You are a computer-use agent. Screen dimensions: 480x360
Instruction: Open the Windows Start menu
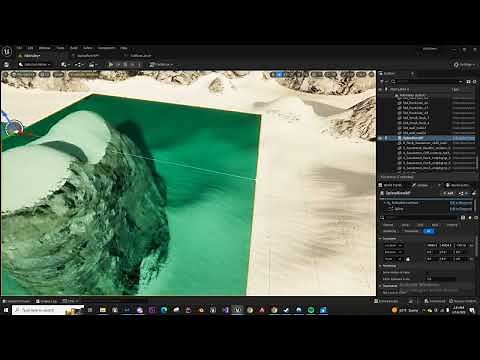6,310
